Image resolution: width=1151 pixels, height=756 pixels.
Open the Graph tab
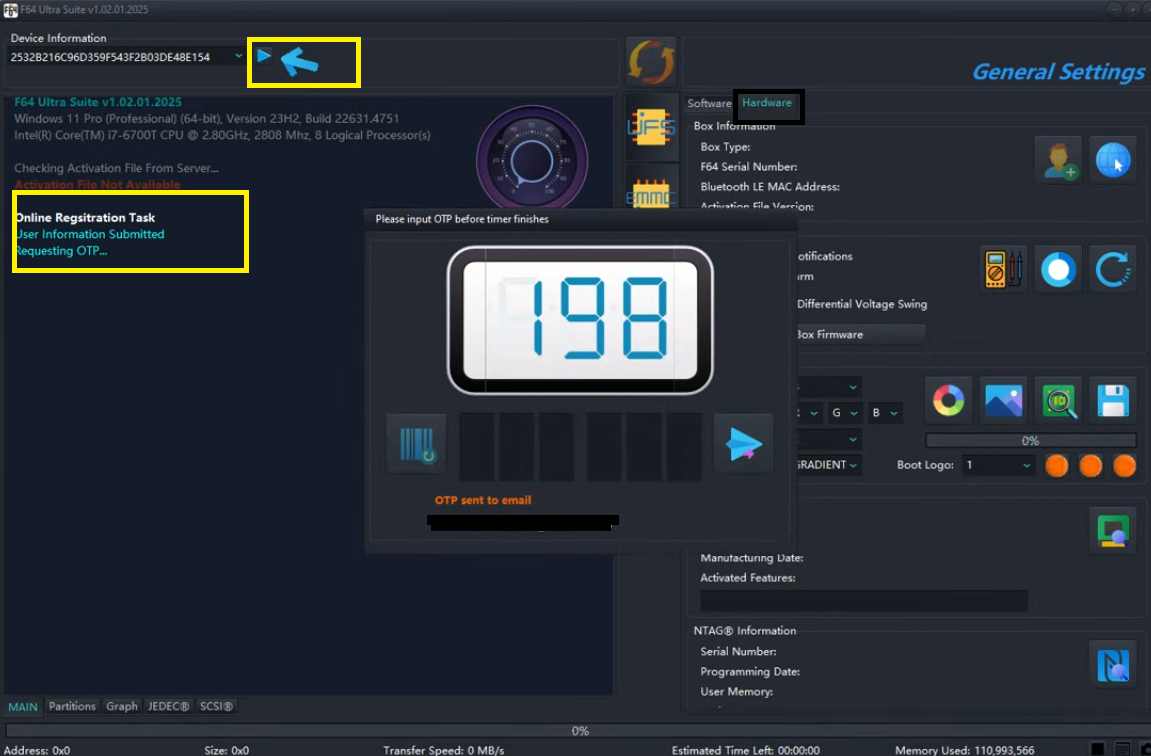[122, 706]
